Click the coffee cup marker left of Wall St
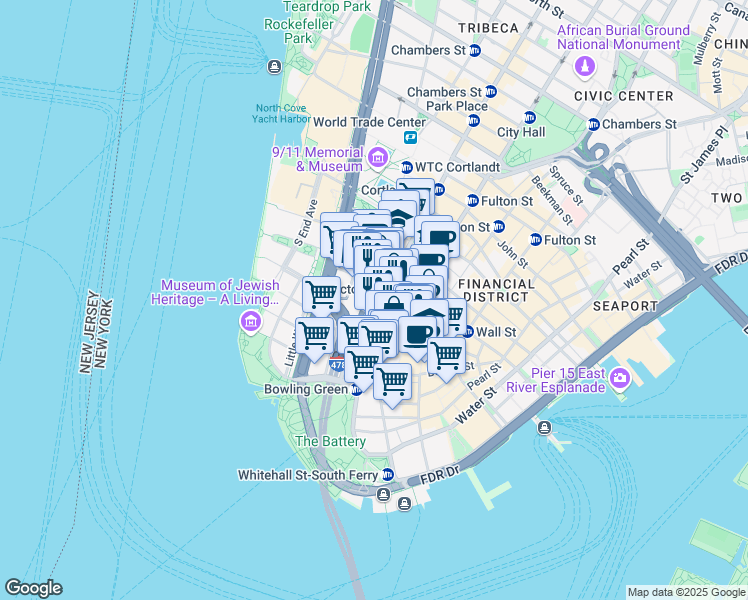 pos(417,337)
